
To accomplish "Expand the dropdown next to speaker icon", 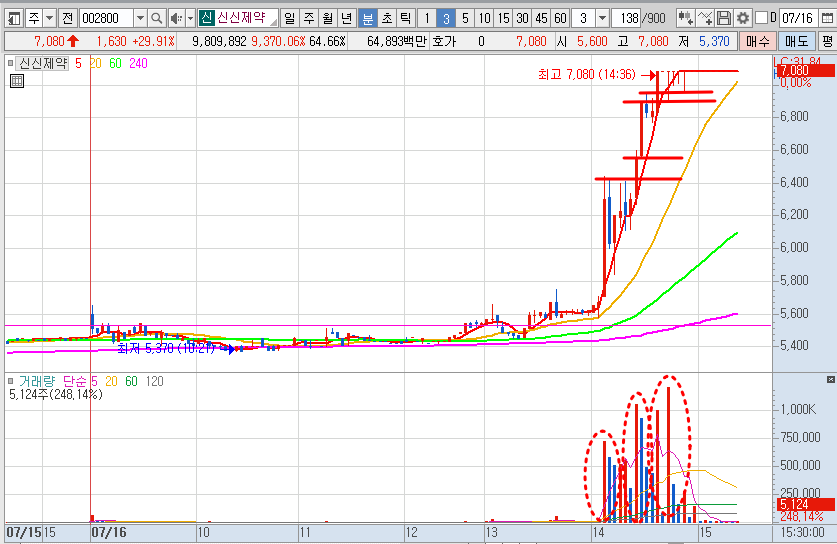I will click(x=190, y=19).
